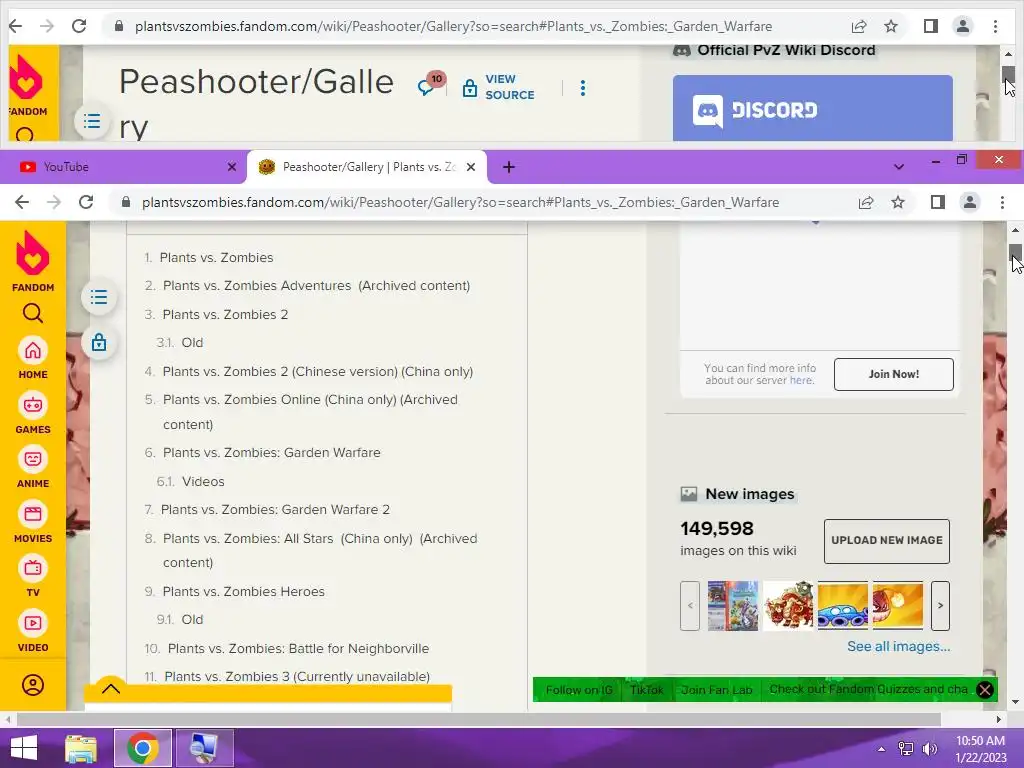Jump to 3.1 Old subsection
1024x768 pixels.
192,342
